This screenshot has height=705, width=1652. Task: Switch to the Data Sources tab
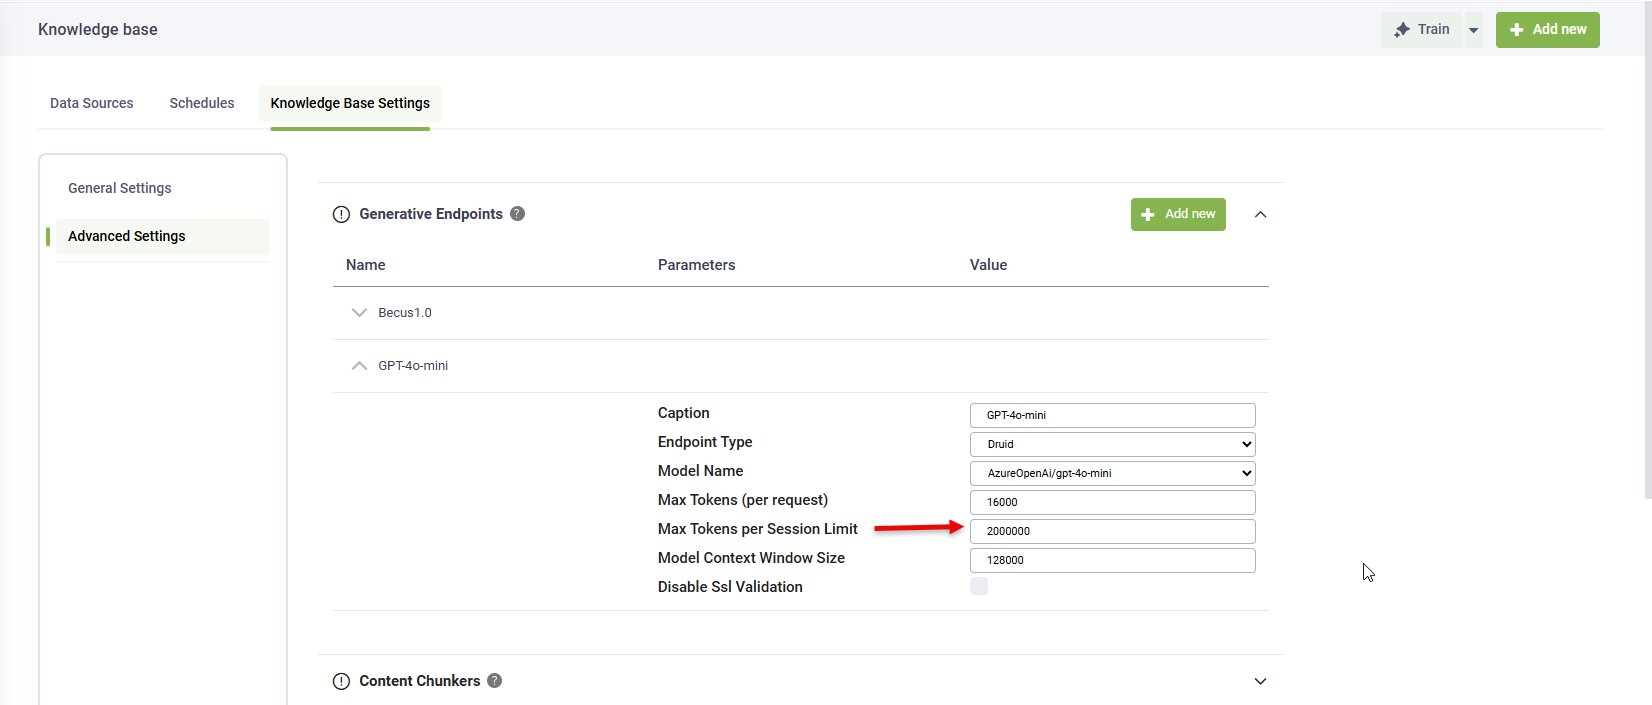pyautogui.click(x=91, y=103)
